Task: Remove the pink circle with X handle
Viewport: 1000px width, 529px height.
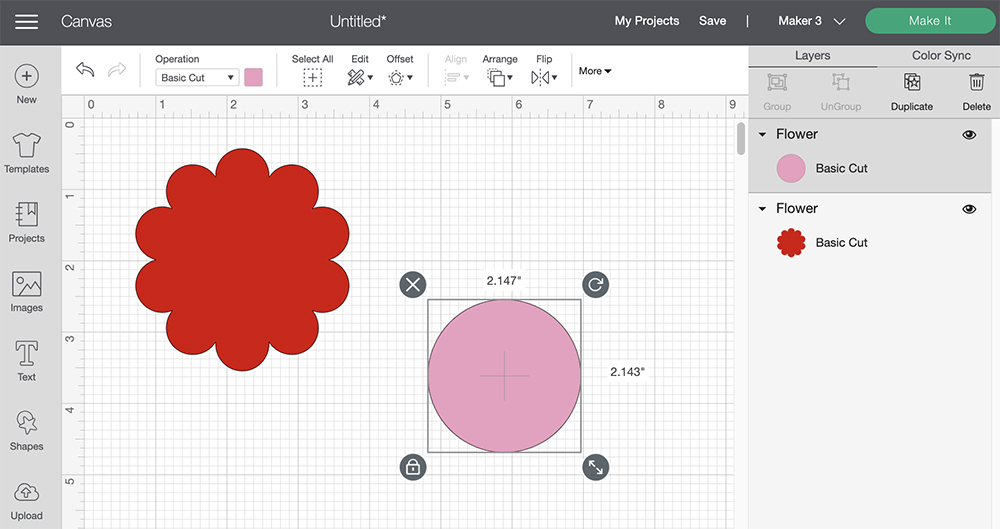Action: [413, 285]
